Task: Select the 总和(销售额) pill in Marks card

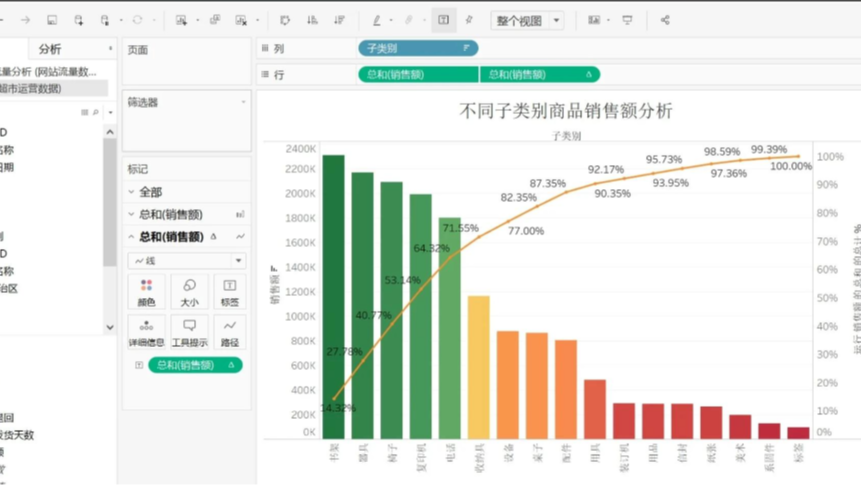Action: click(x=195, y=365)
